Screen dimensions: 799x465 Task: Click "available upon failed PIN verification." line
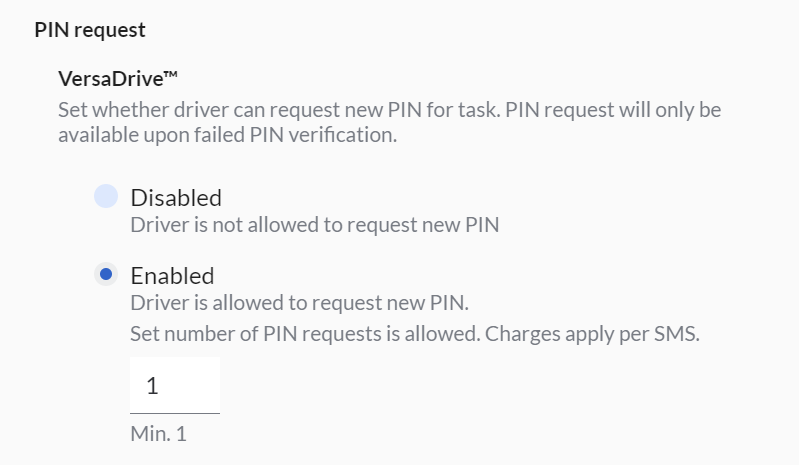(228, 136)
